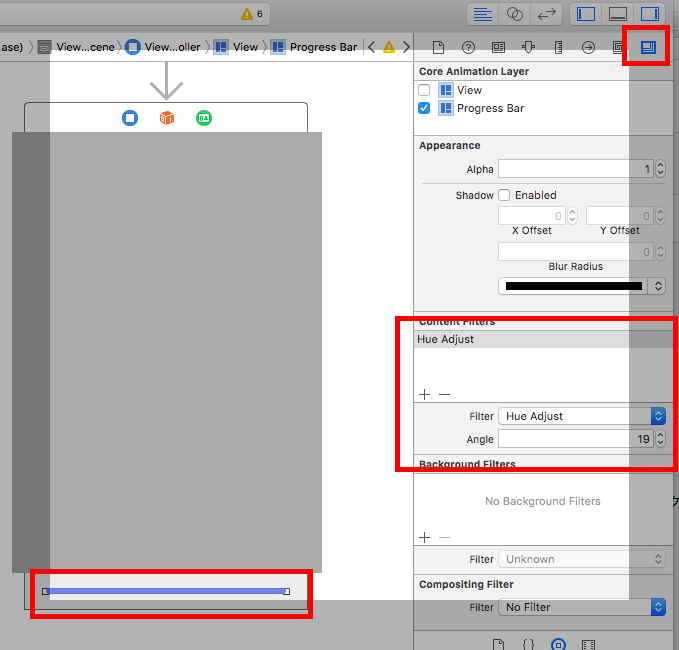Viewport: 679px width, 650px height.
Task: Open the Quick Help inspector
Action: (x=468, y=47)
